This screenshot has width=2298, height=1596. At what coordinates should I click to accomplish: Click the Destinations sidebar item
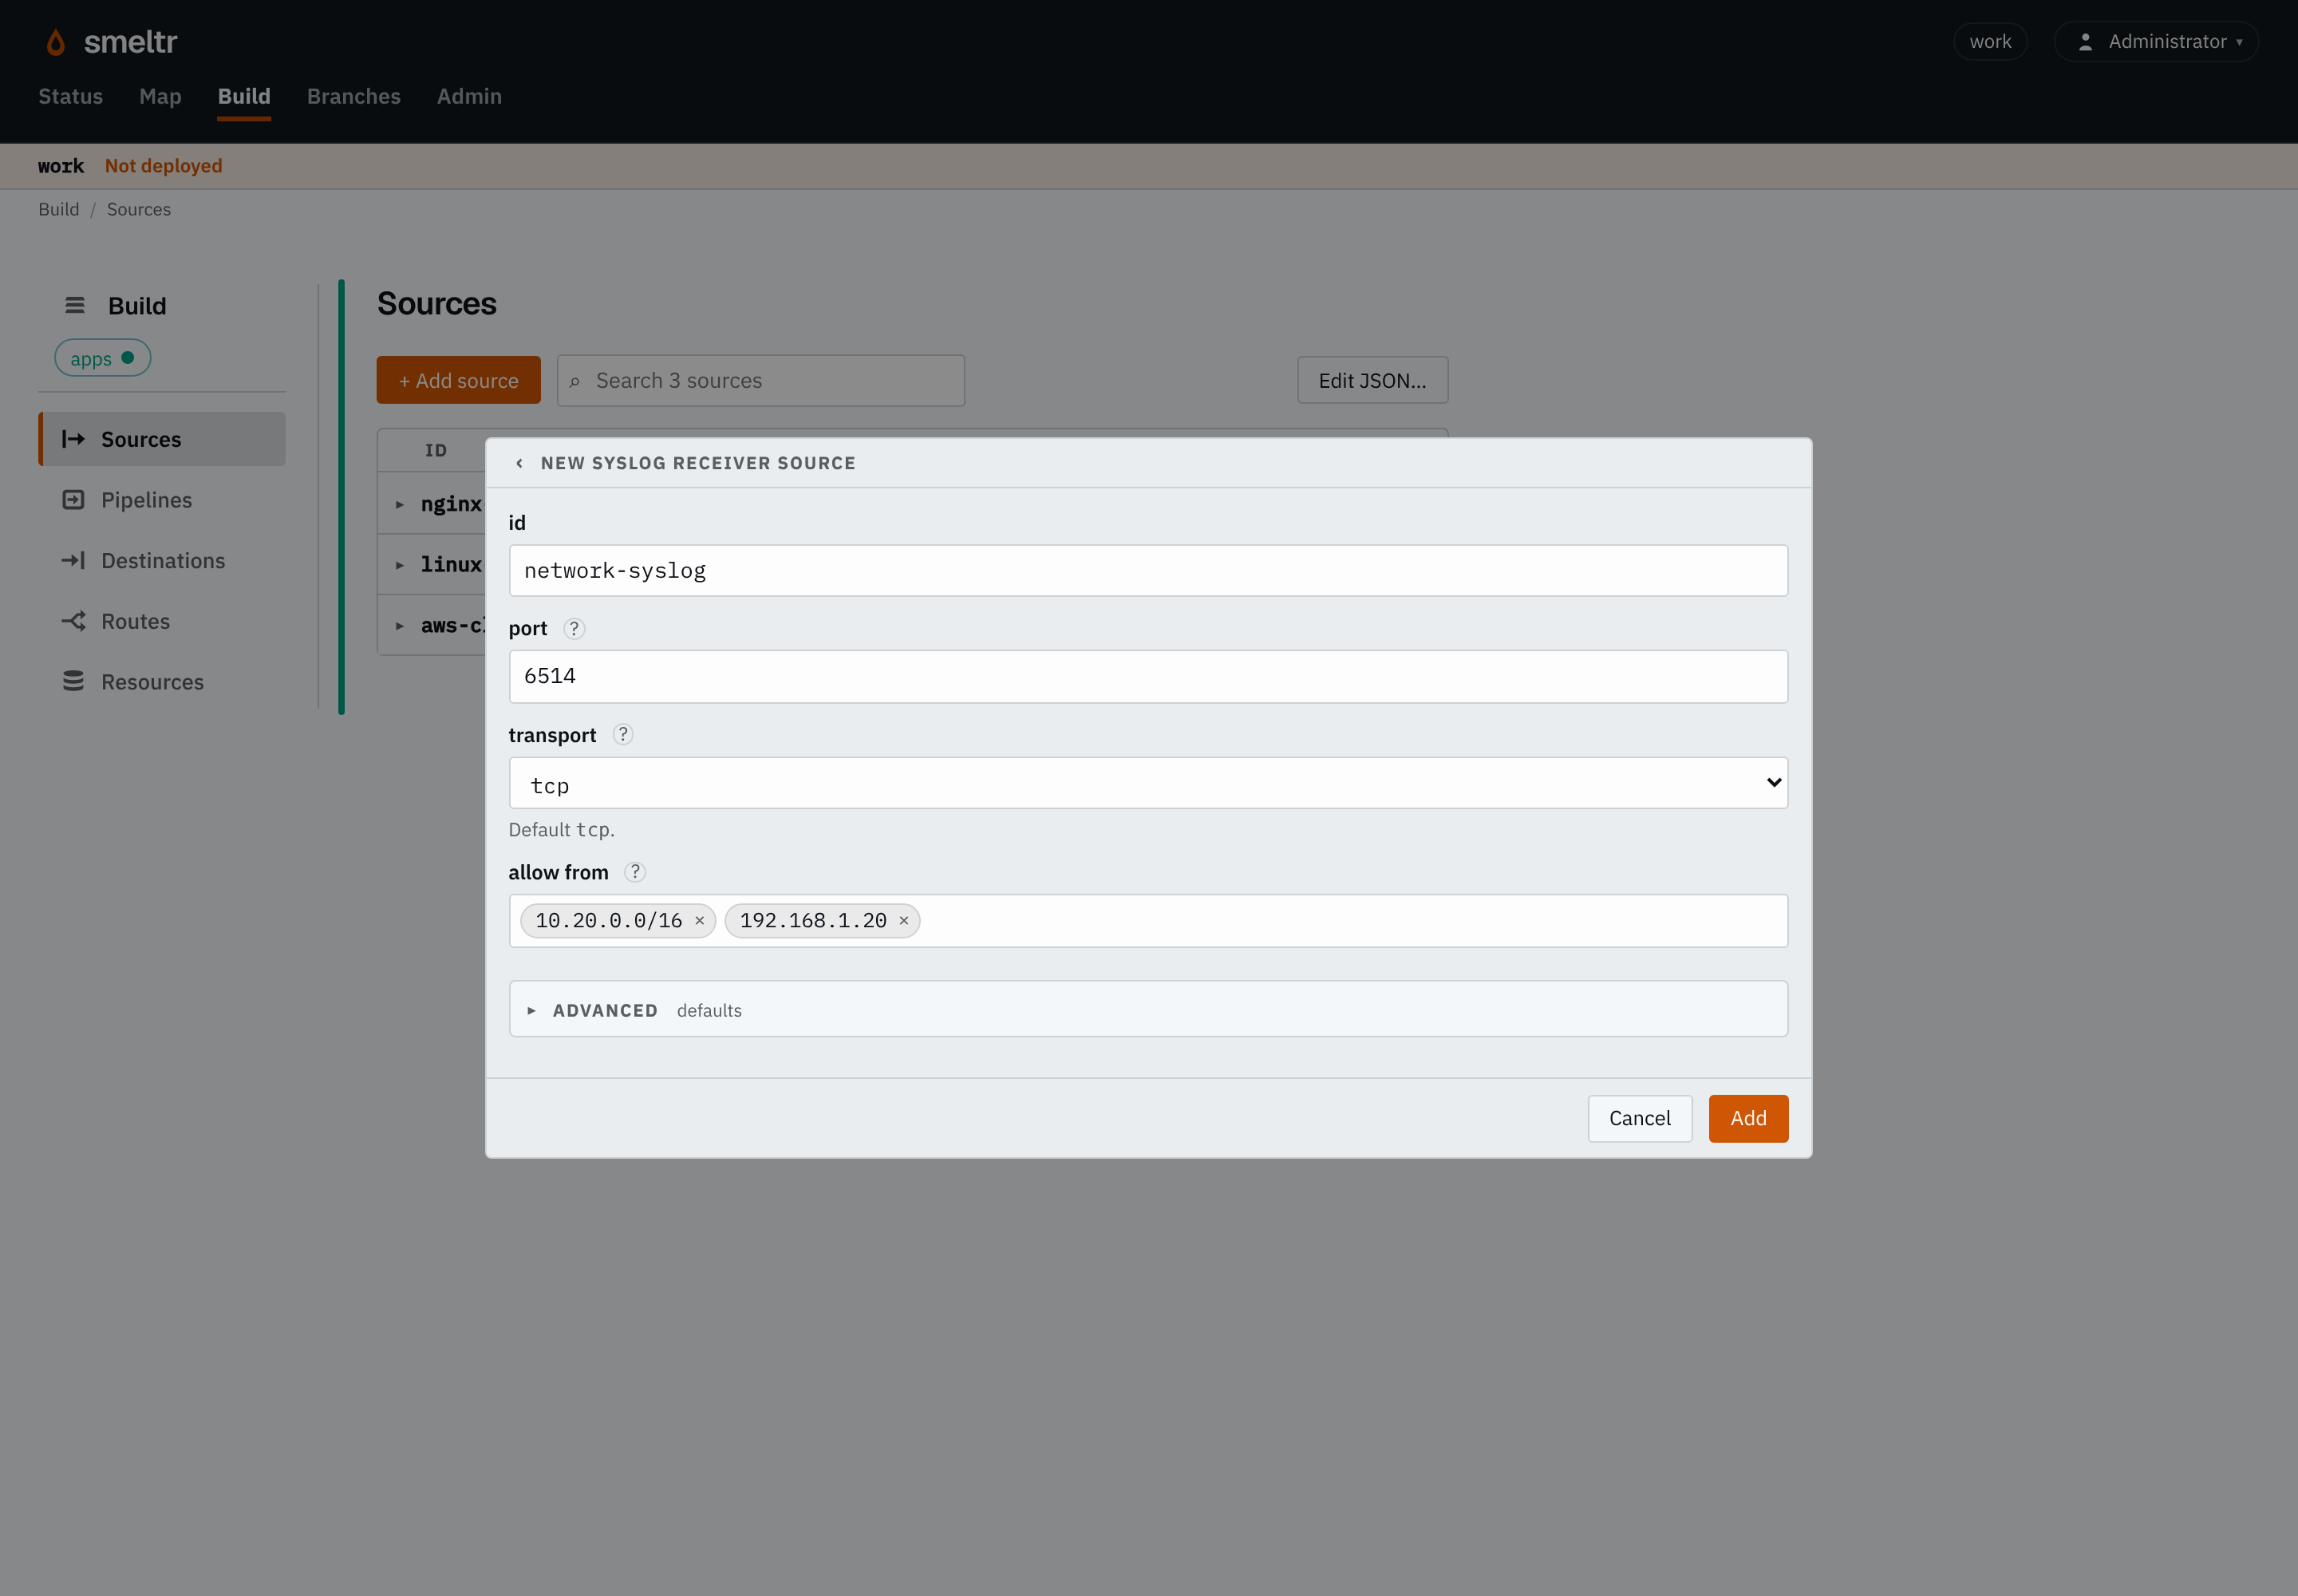pyautogui.click(x=162, y=560)
